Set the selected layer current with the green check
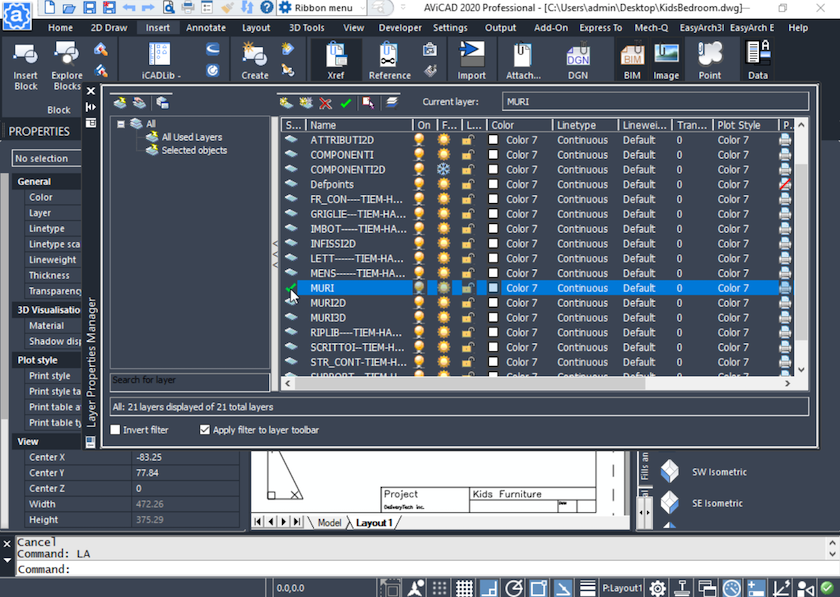Viewport: 840px width, 597px height. [x=345, y=102]
